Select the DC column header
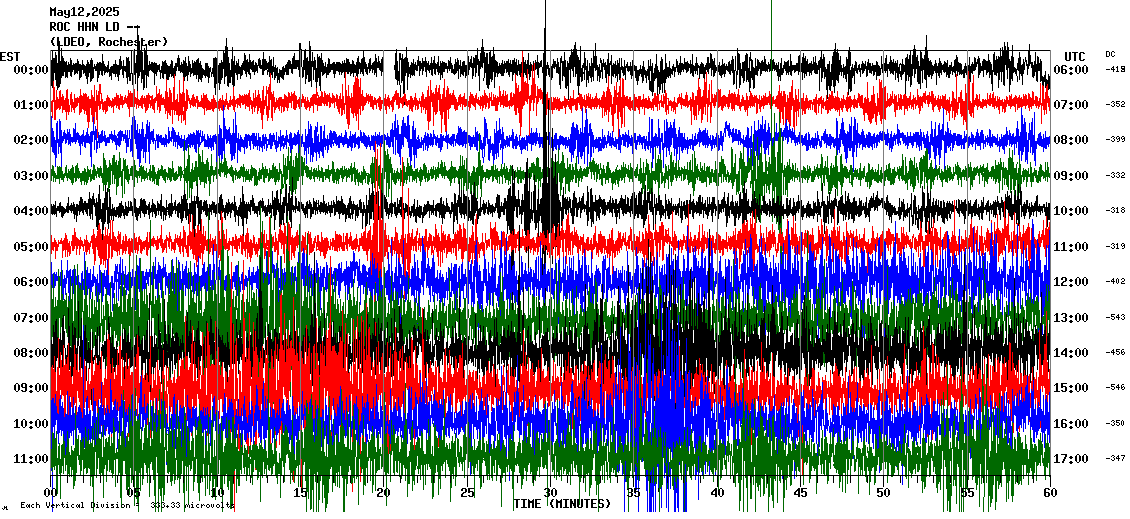The image size is (1130, 519). click(x=1110, y=54)
